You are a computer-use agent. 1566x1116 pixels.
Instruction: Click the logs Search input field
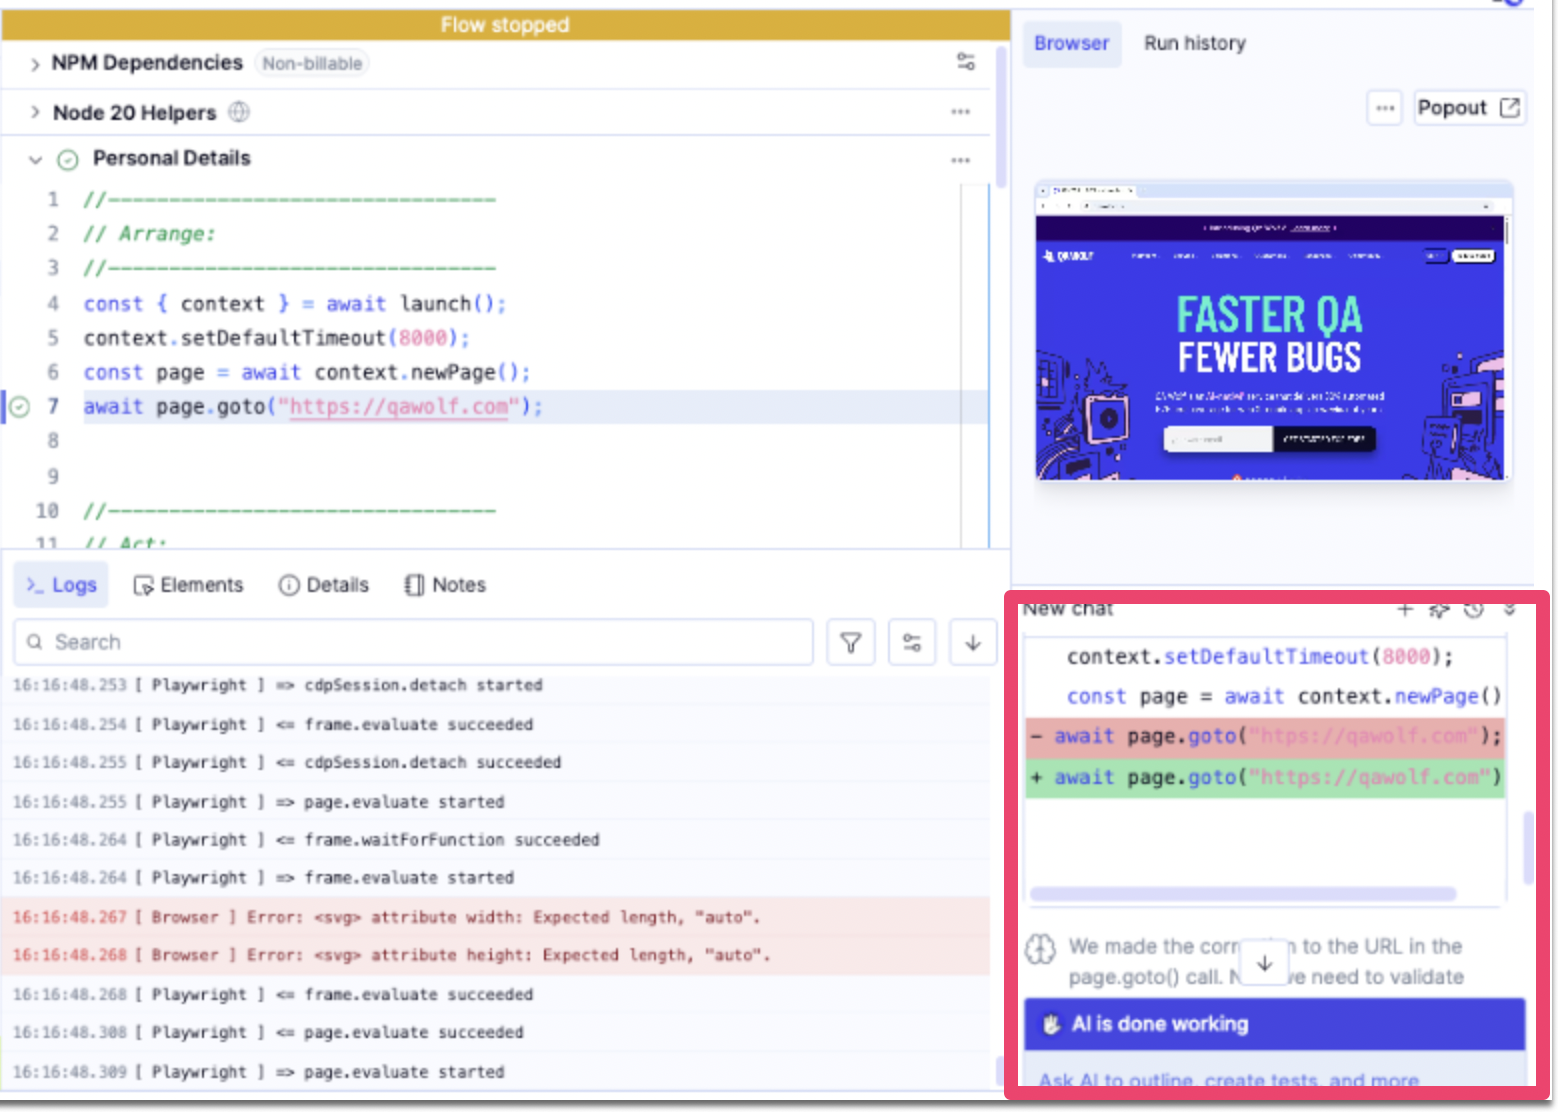click(x=413, y=642)
